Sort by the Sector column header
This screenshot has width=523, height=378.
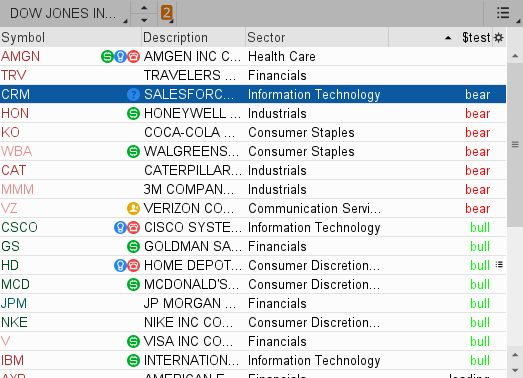click(x=266, y=37)
